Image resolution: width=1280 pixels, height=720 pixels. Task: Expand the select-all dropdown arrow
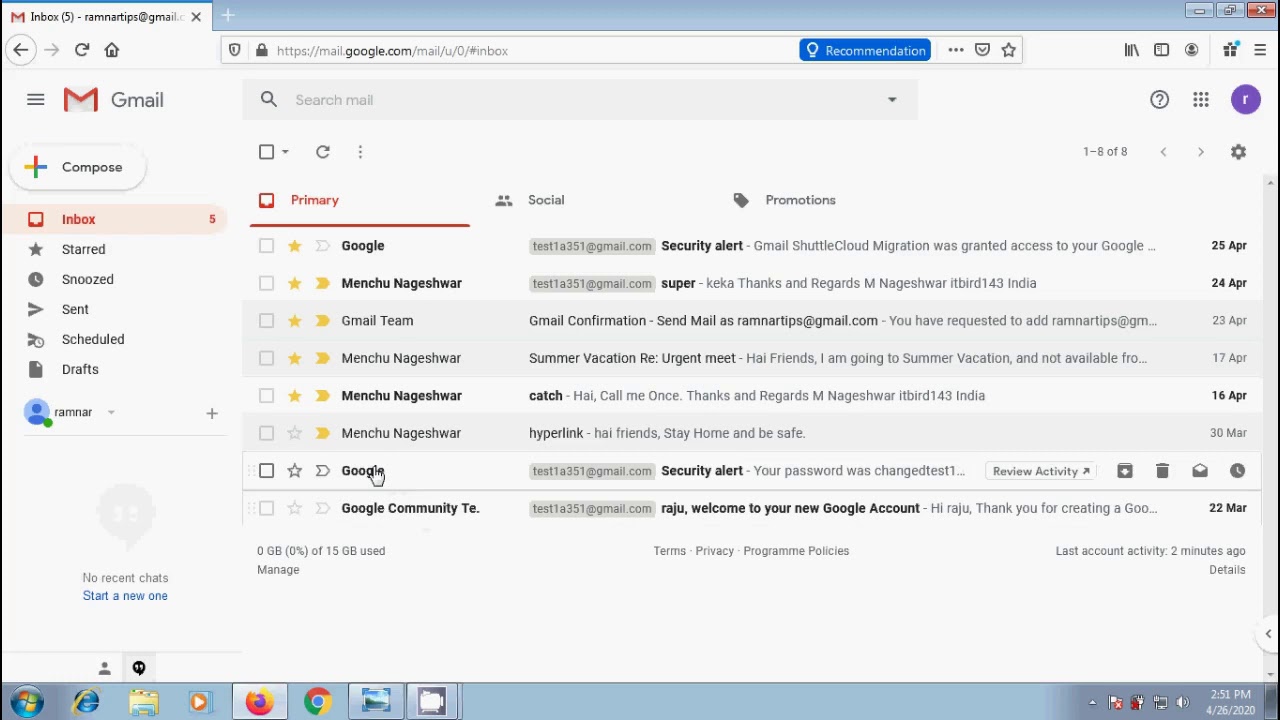coord(285,152)
